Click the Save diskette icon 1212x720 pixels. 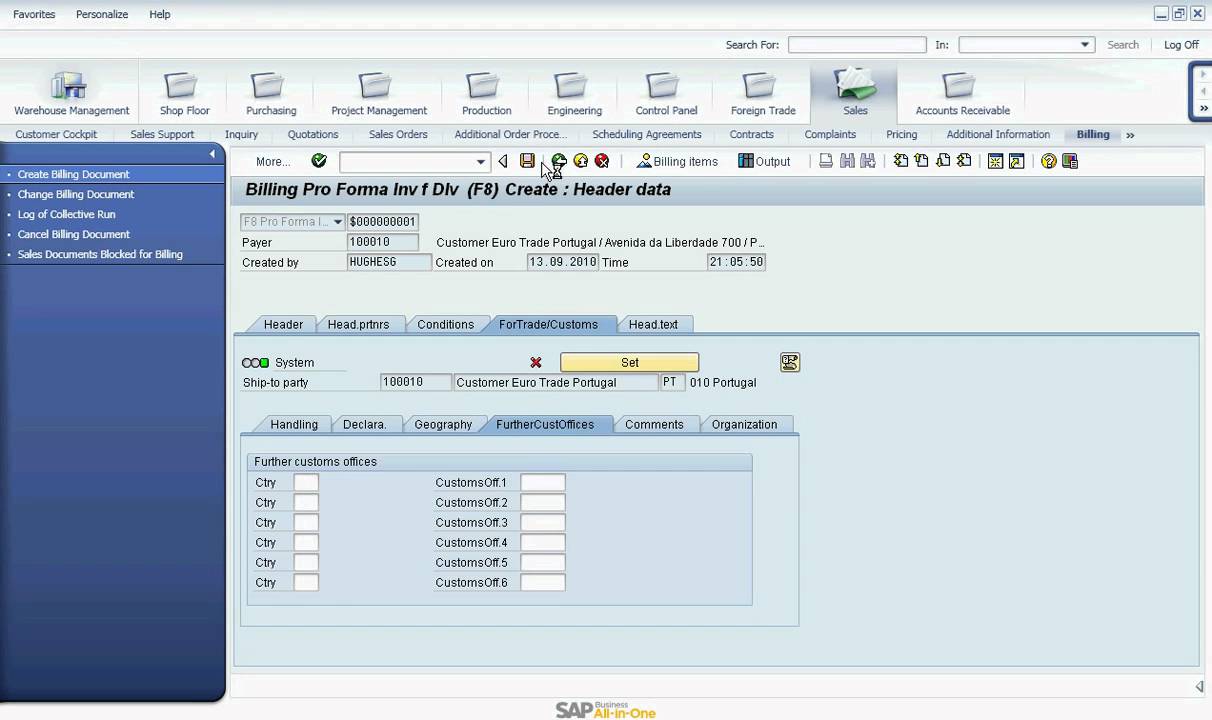(527, 161)
